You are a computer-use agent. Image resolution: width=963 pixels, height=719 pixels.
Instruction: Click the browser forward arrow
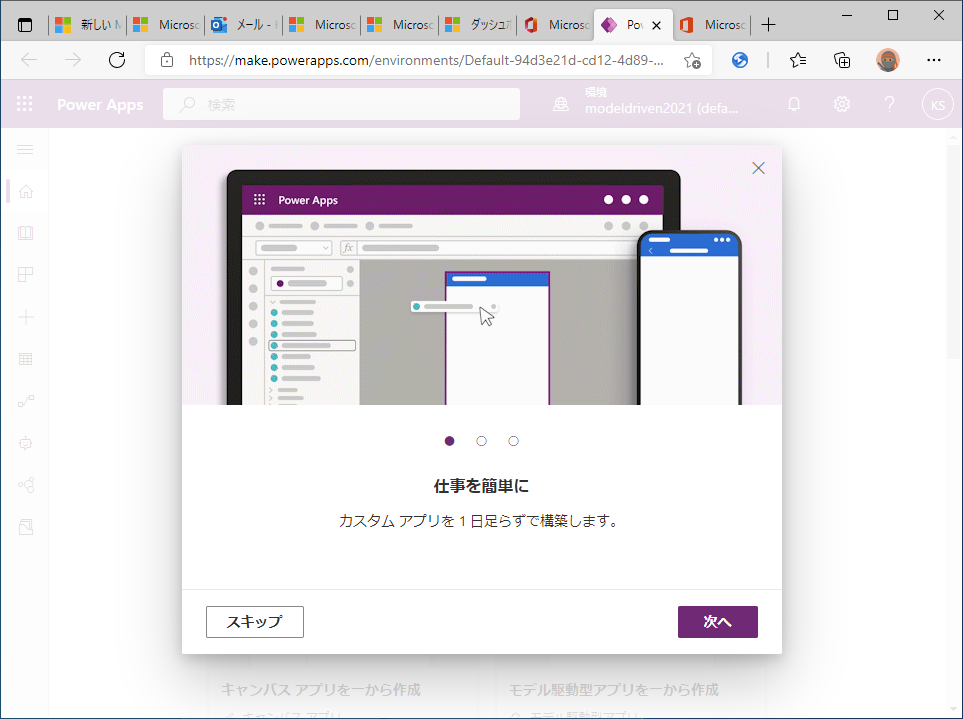(72, 60)
